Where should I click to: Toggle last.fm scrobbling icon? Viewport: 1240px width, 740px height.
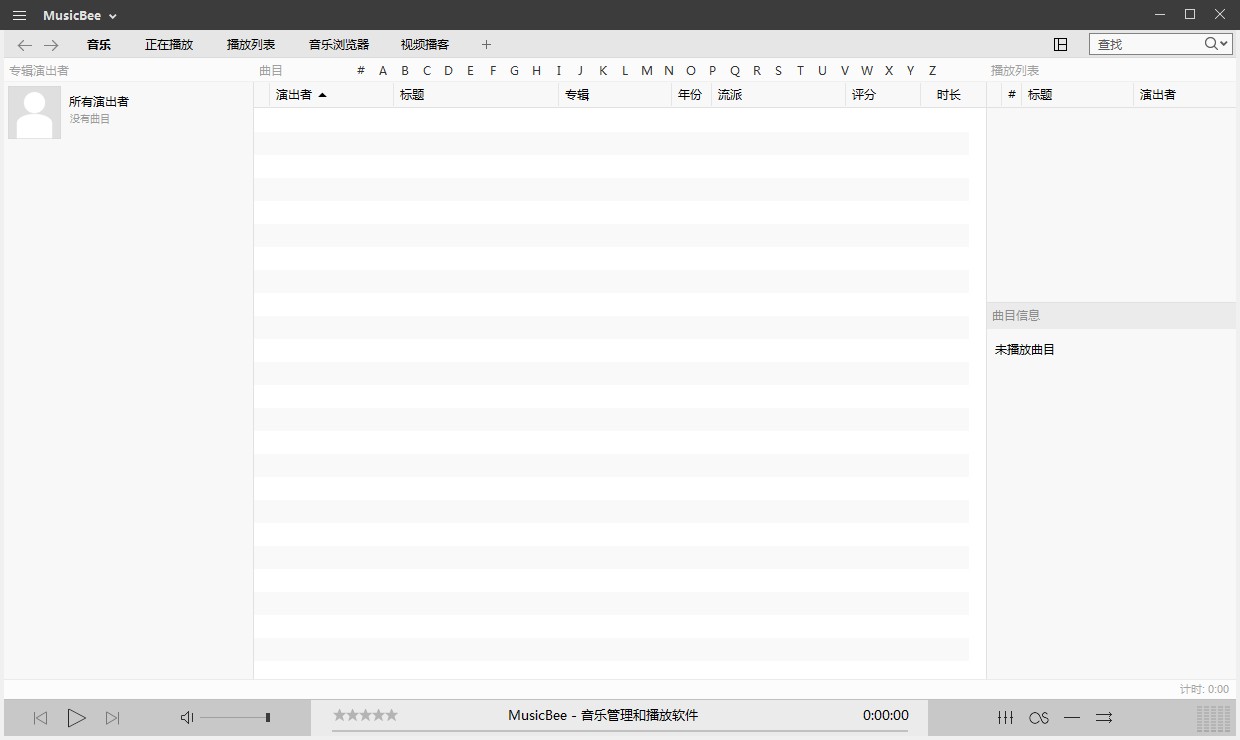point(1039,718)
